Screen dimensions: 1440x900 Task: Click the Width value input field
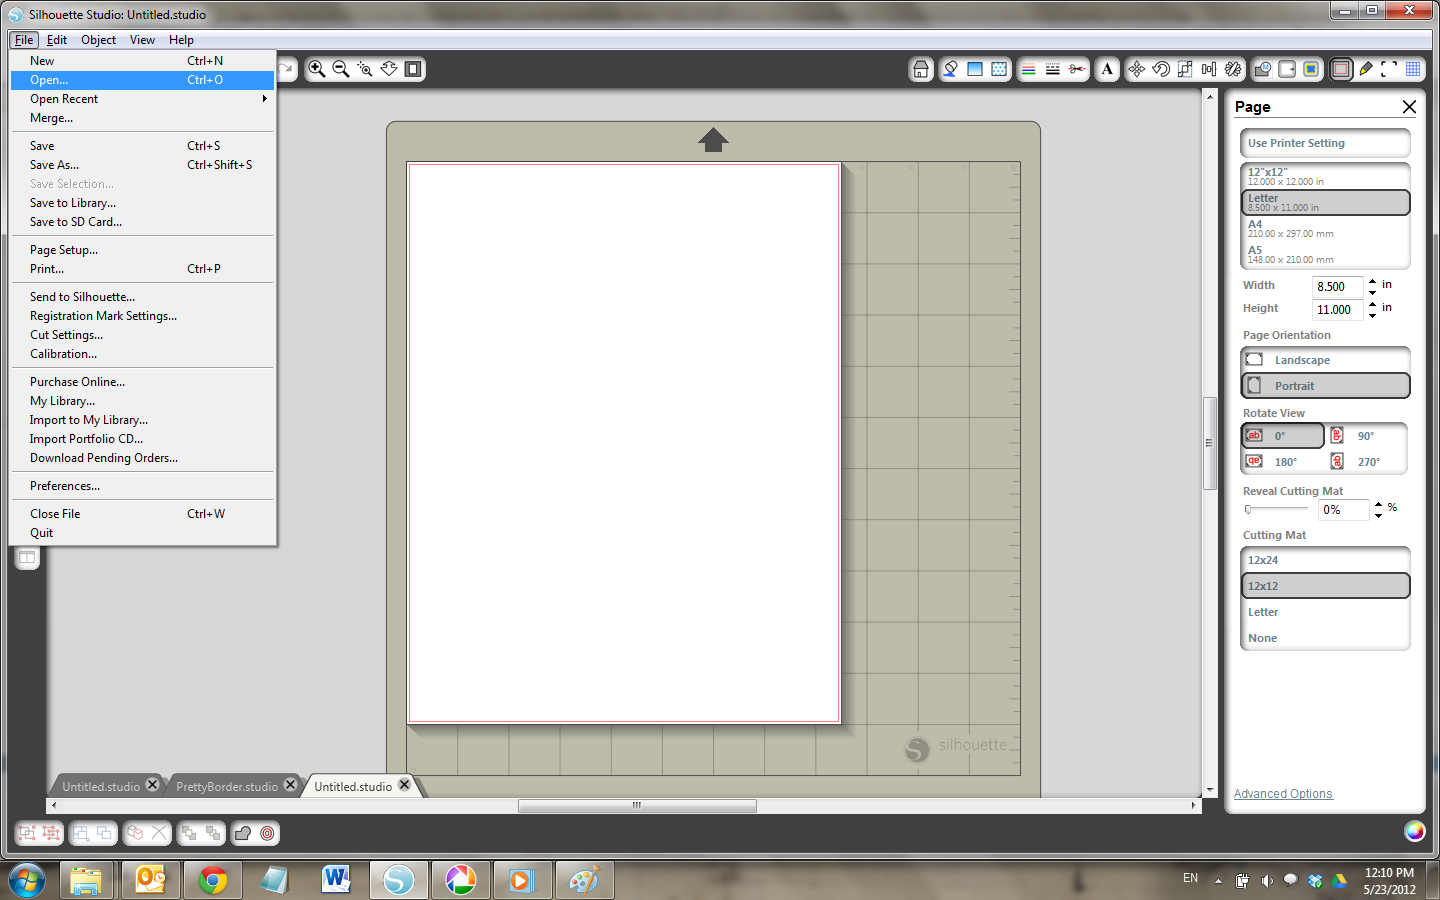pos(1338,287)
